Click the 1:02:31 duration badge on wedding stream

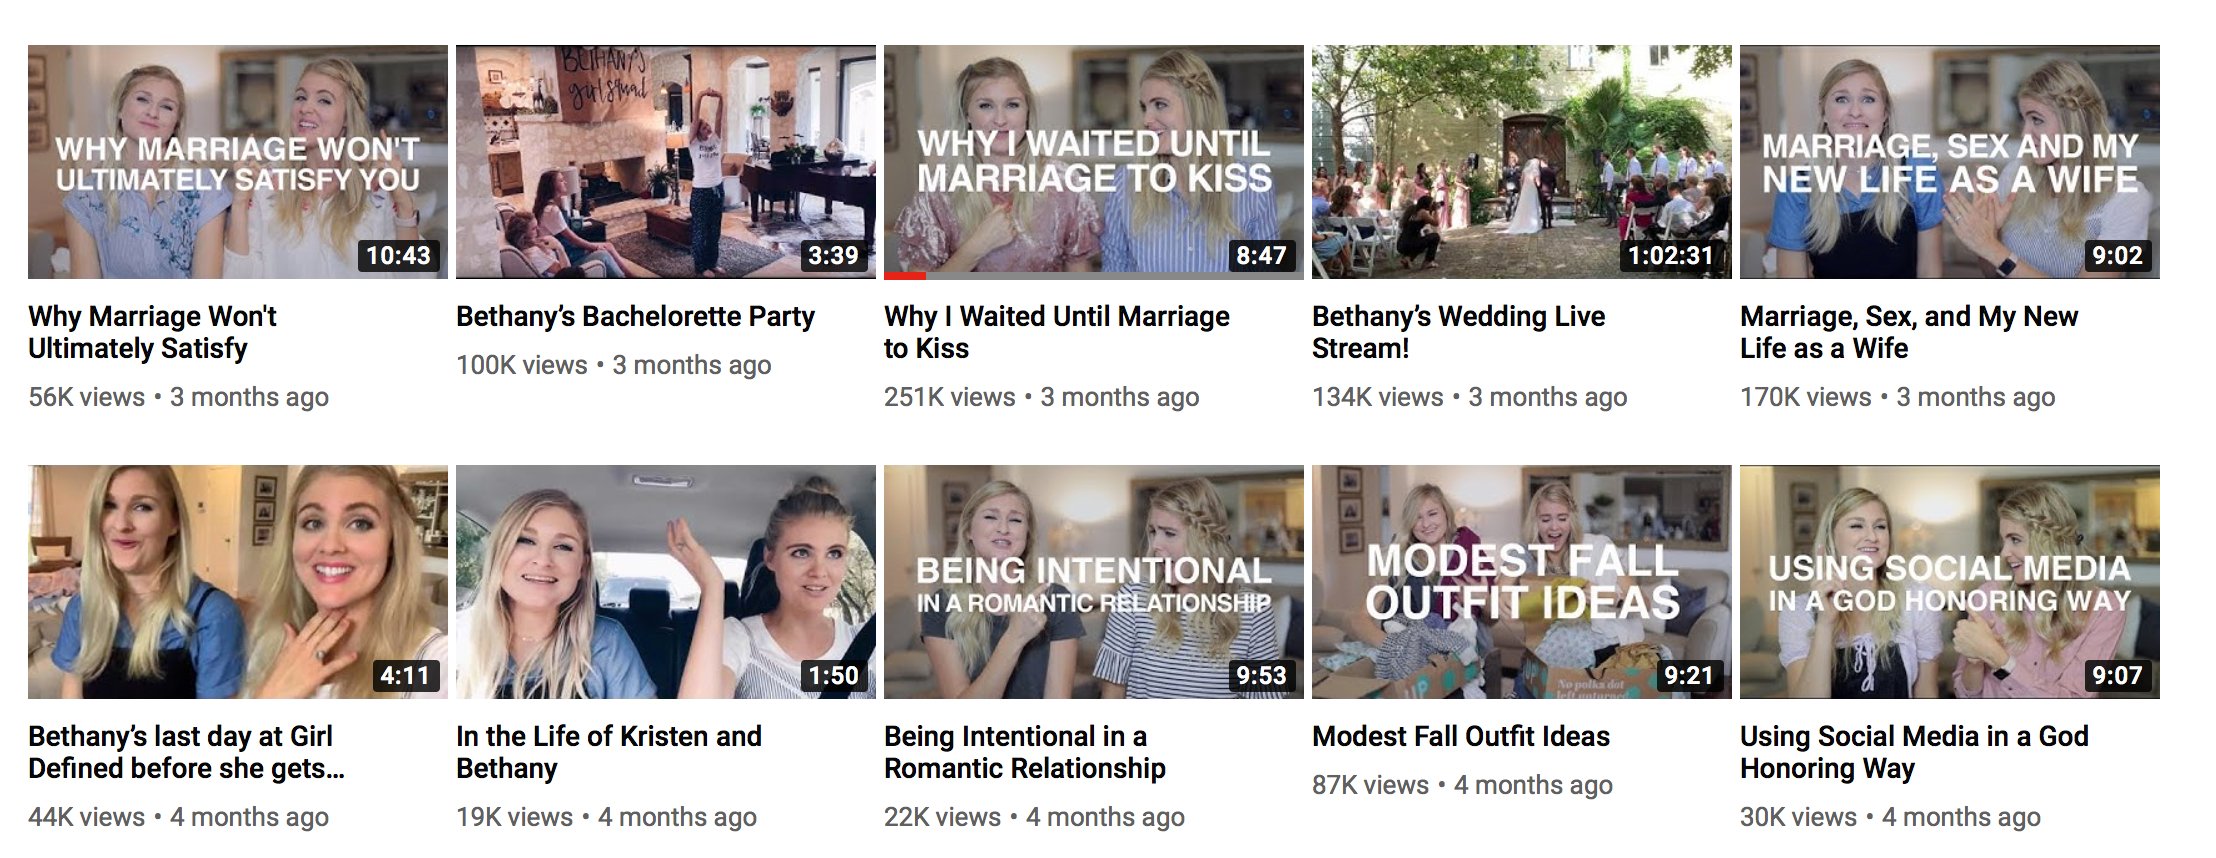tap(1671, 255)
